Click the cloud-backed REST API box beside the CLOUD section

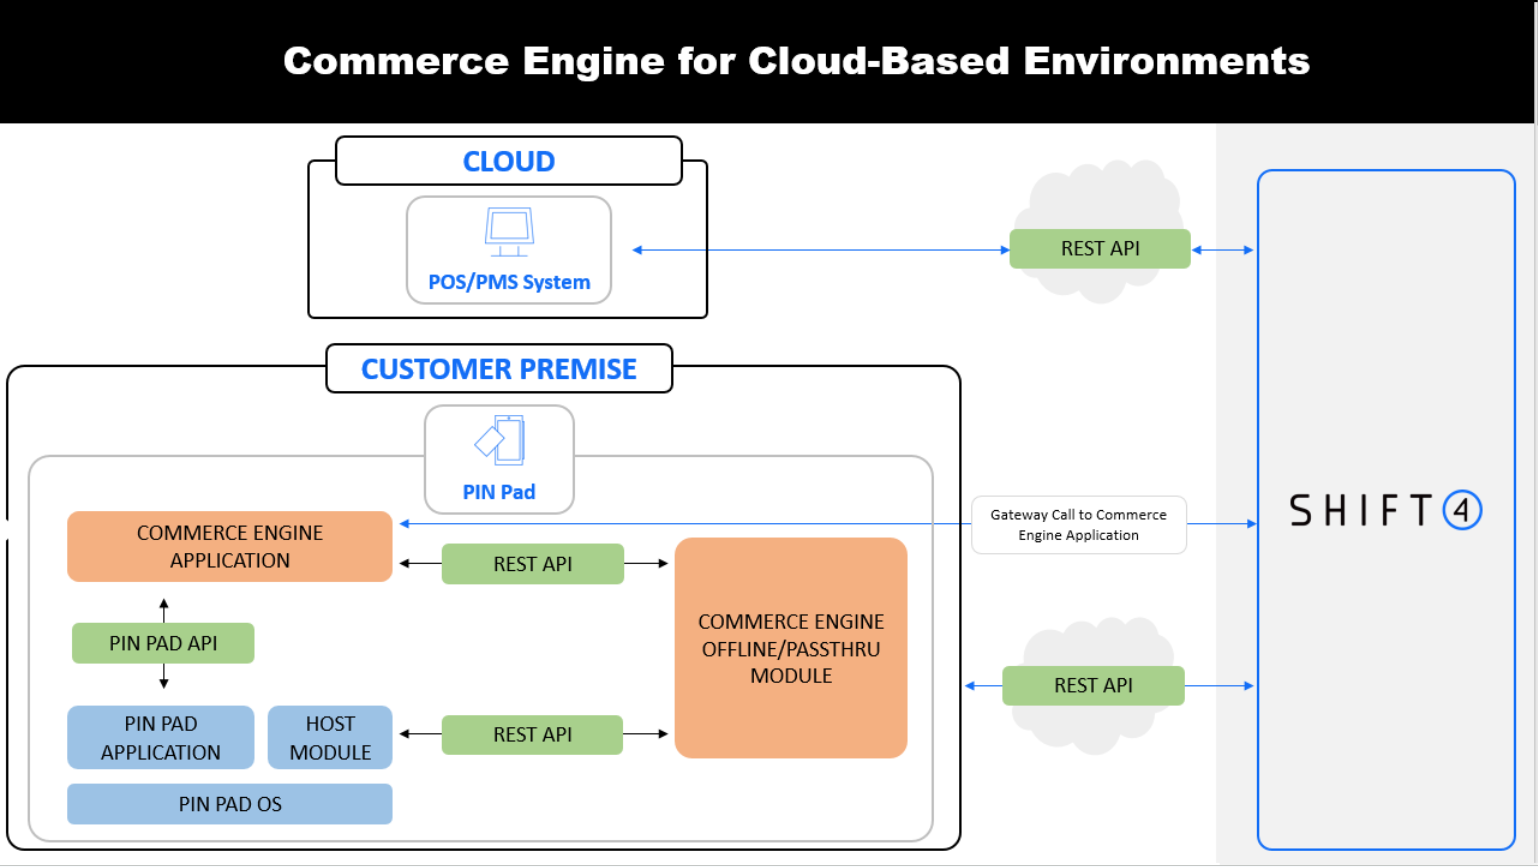pyautogui.click(x=1099, y=249)
